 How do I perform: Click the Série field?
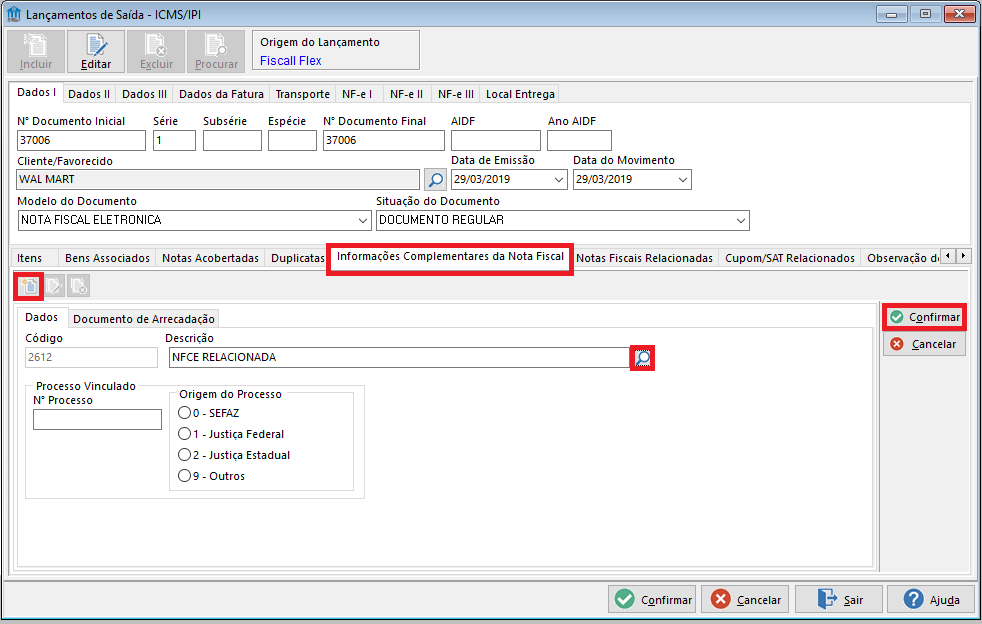point(174,140)
